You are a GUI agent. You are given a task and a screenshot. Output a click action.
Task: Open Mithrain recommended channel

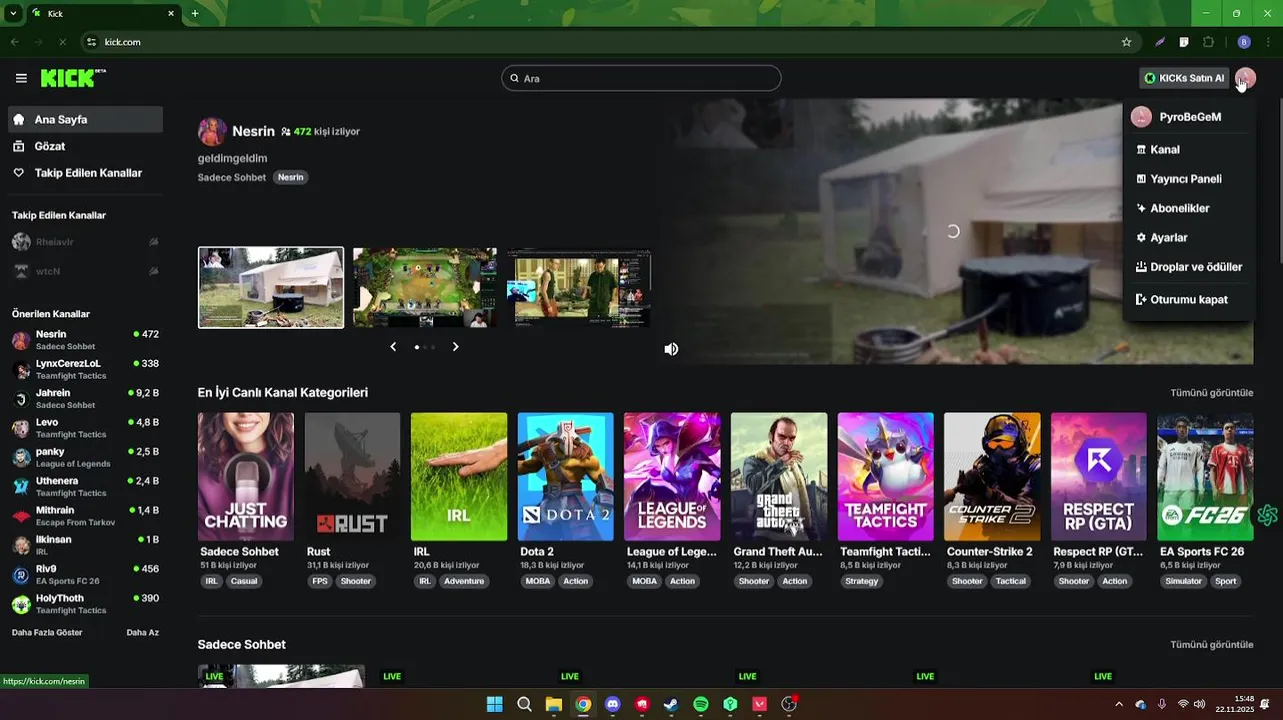[85, 516]
